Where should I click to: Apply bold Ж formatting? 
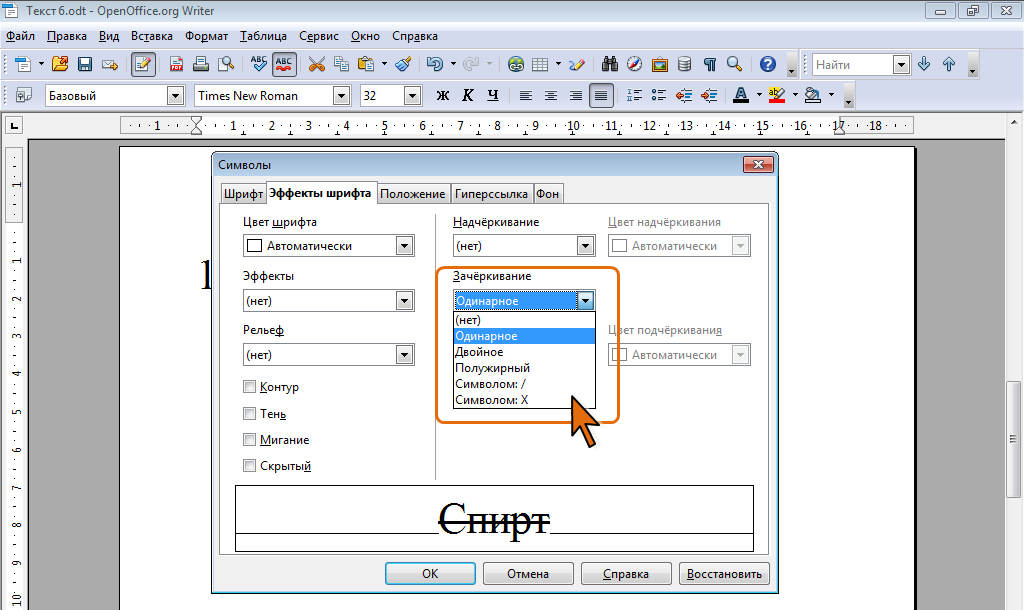click(443, 95)
